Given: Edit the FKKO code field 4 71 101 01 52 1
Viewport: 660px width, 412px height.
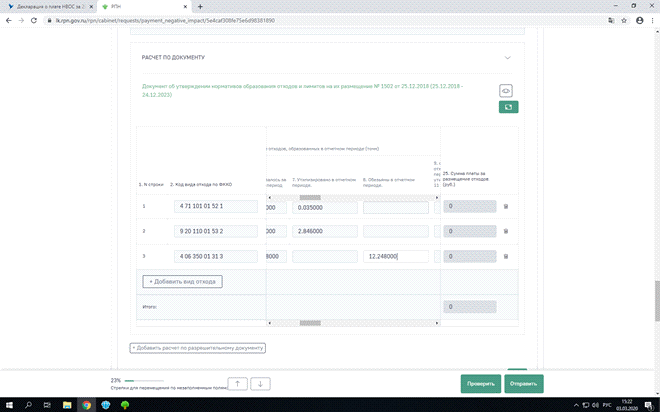Looking at the screenshot, I should point(215,207).
